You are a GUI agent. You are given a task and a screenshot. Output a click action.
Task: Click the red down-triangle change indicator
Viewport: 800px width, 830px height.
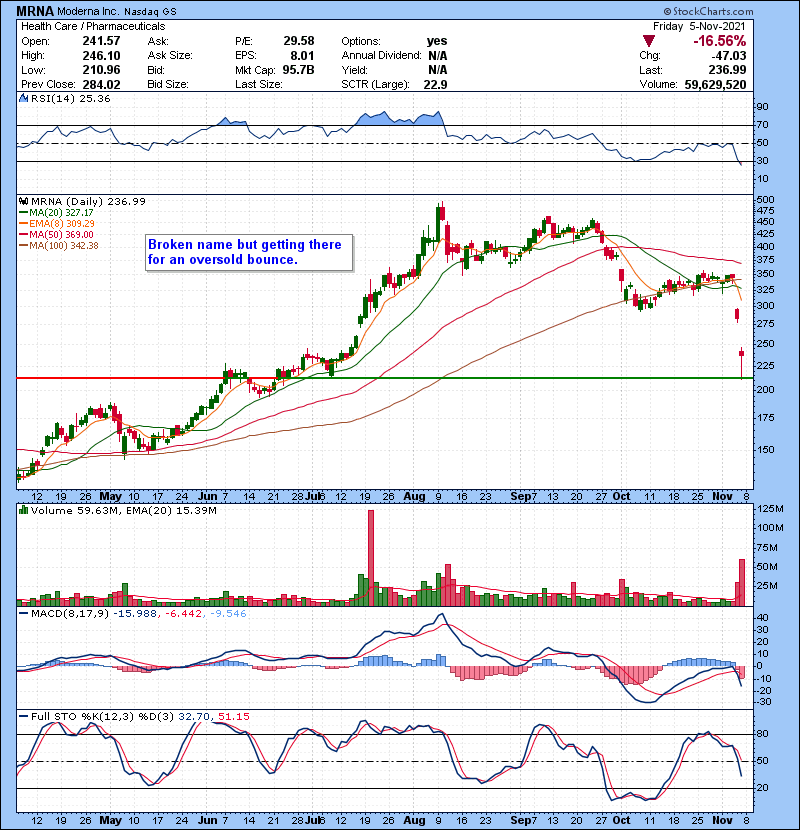click(649, 41)
